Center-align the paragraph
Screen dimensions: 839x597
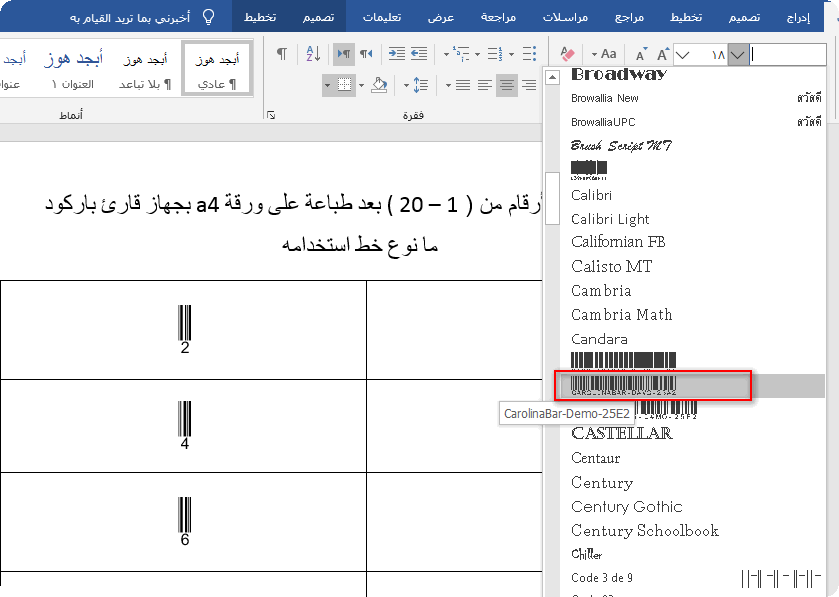(x=507, y=85)
